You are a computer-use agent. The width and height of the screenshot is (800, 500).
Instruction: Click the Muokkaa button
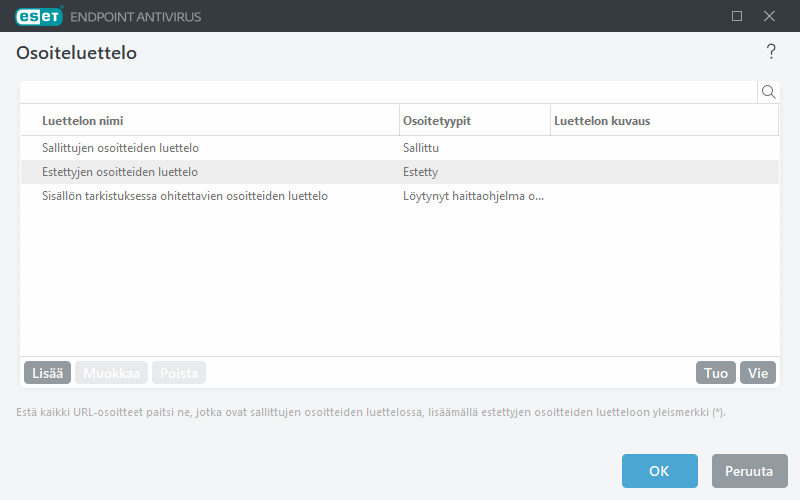click(111, 373)
